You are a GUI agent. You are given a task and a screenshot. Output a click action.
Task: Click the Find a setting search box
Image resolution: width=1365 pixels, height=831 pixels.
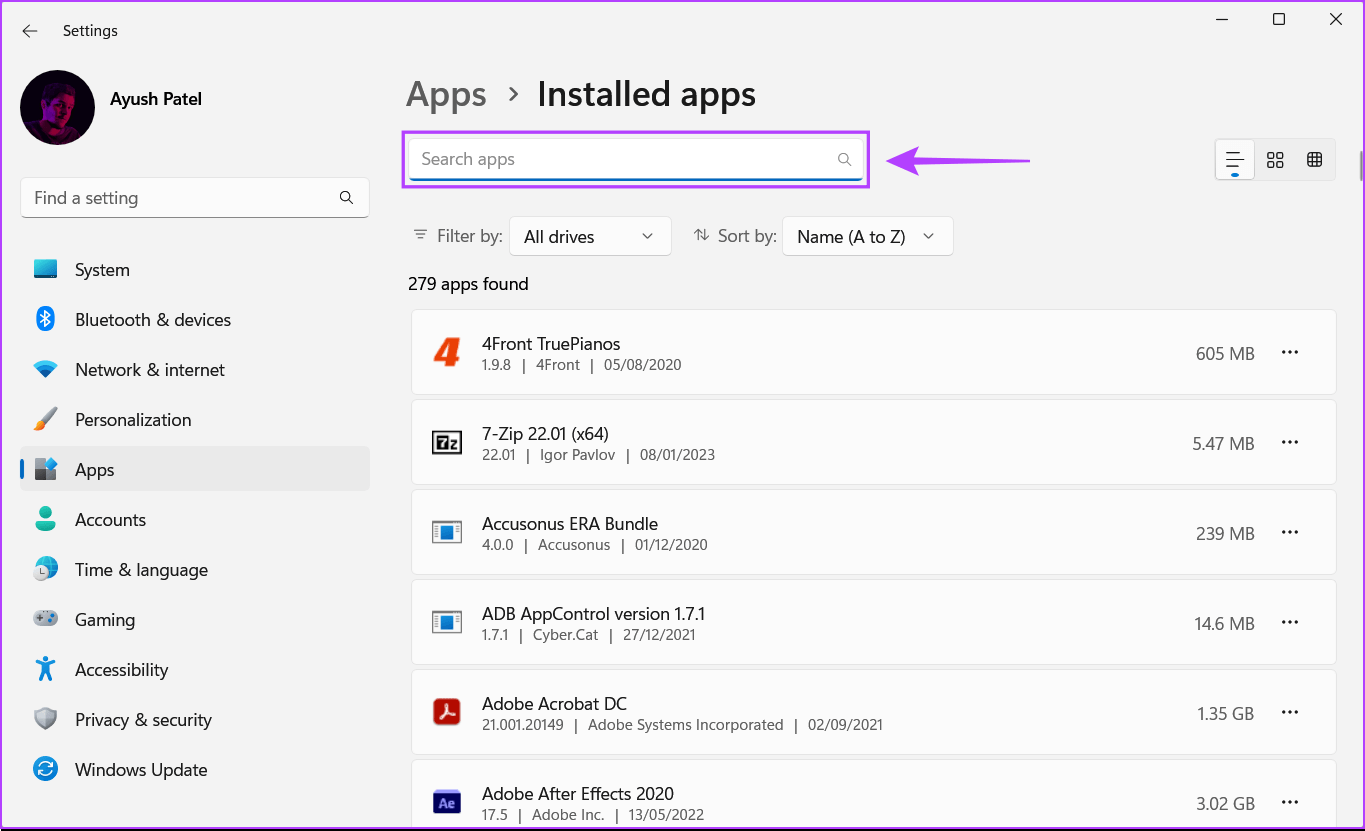[x=195, y=198]
